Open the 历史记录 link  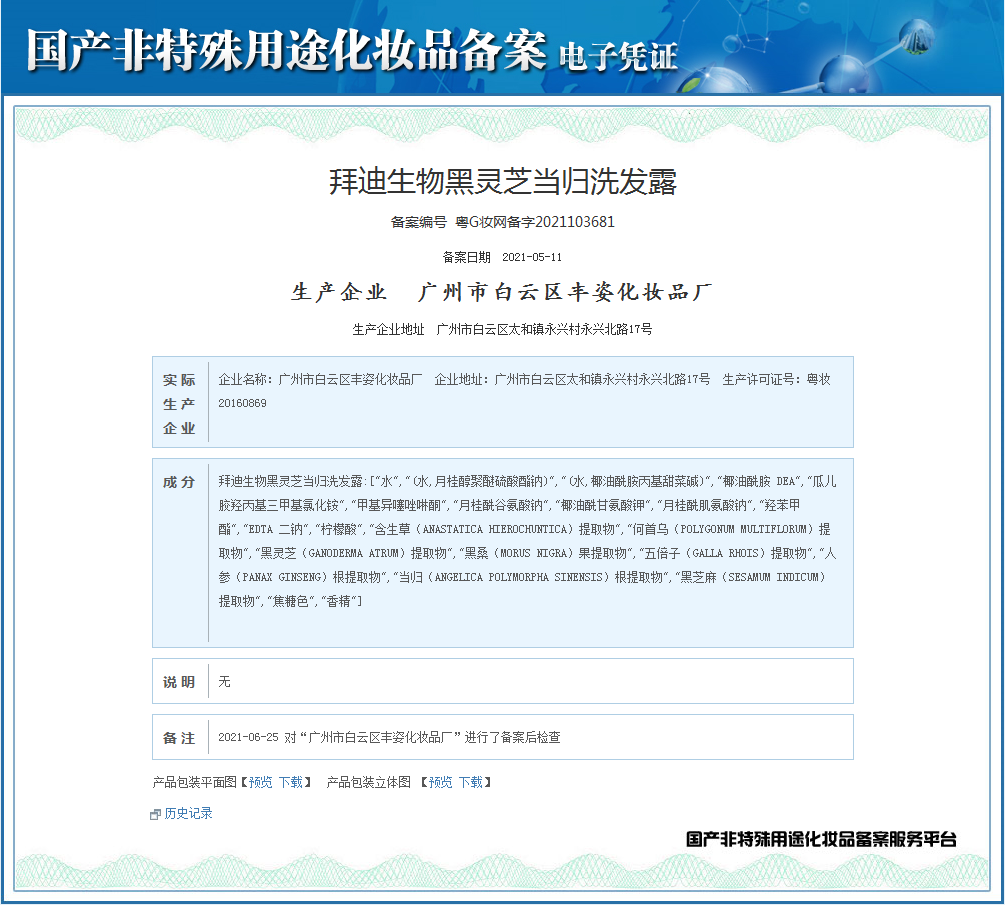click(189, 814)
